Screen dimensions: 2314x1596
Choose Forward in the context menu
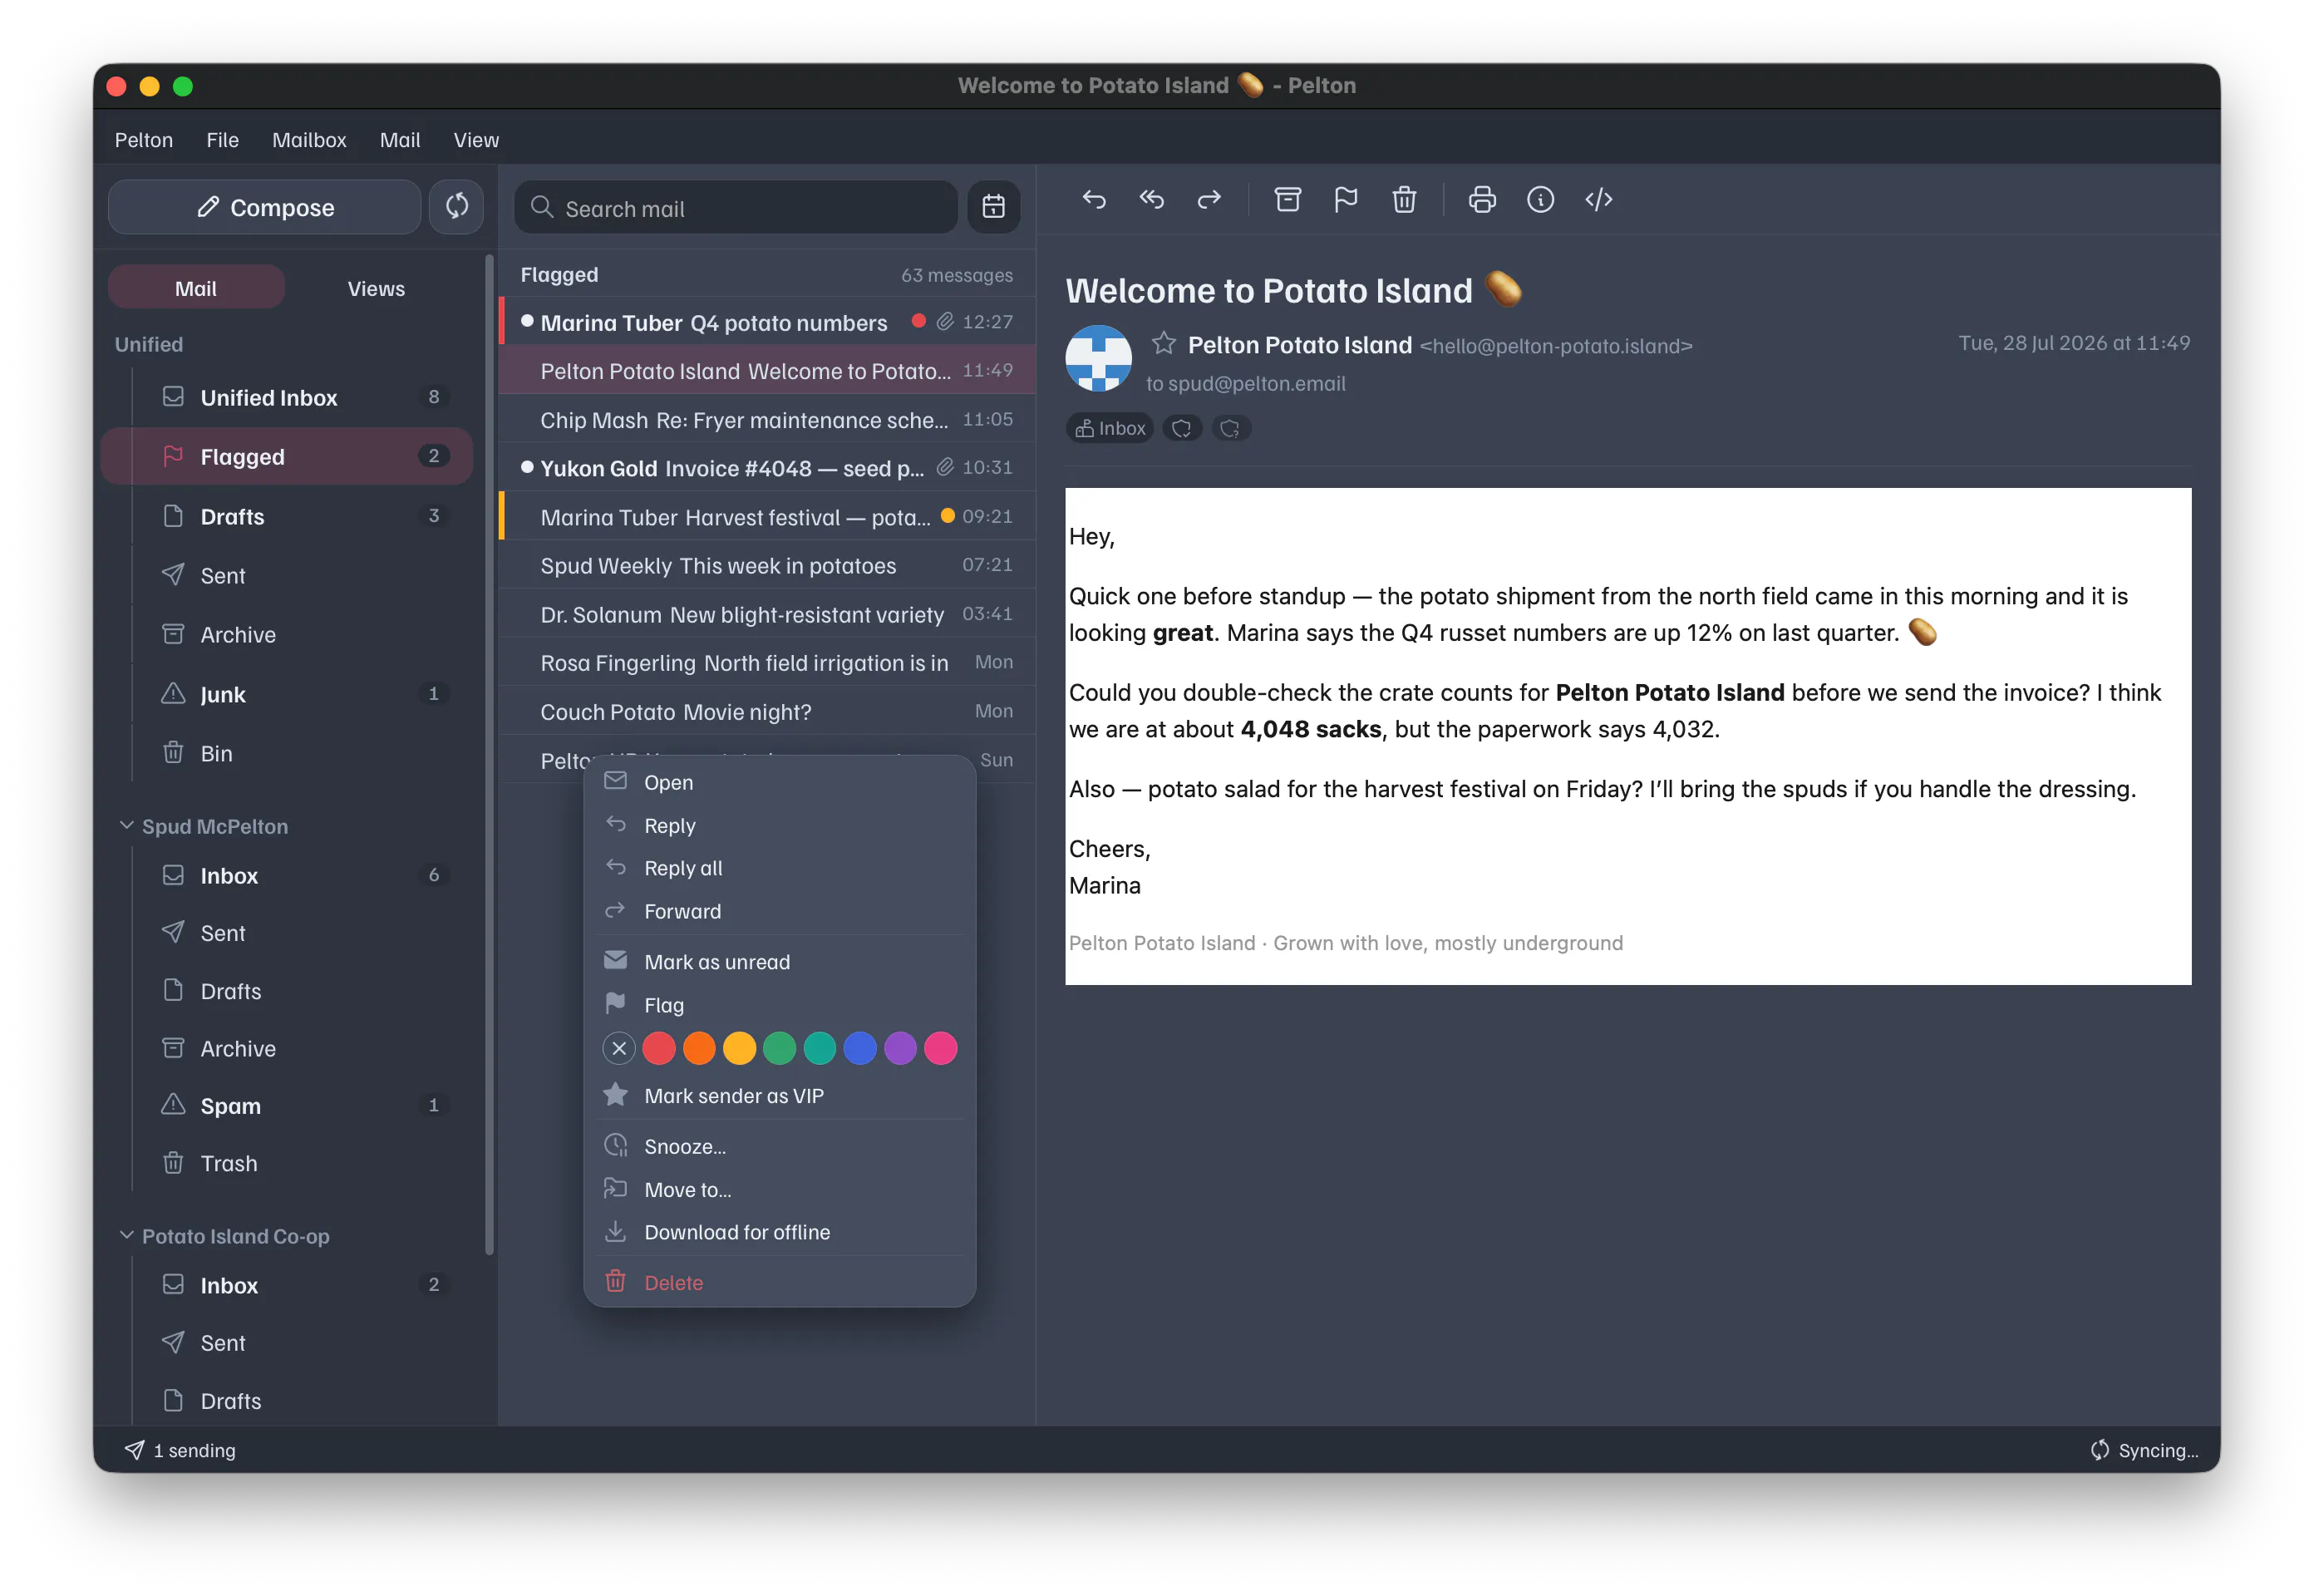click(780, 911)
